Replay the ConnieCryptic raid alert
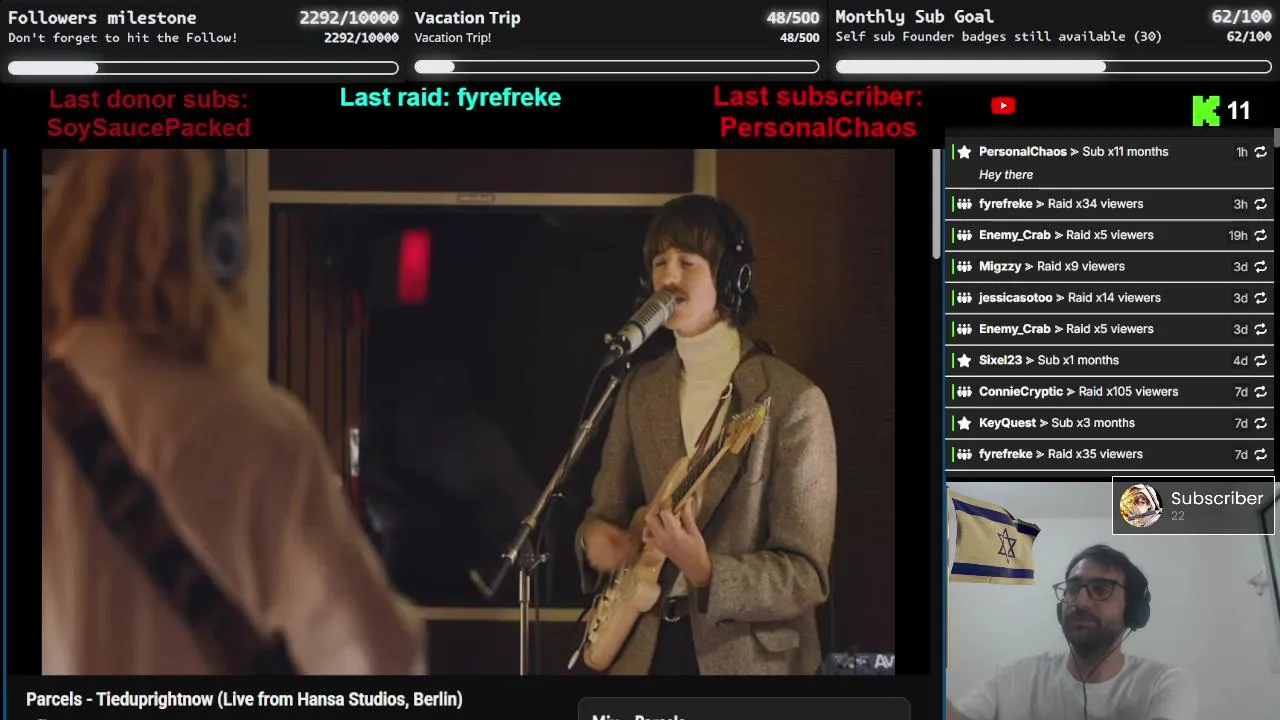The height and width of the screenshot is (720, 1280). pos(1260,392)
